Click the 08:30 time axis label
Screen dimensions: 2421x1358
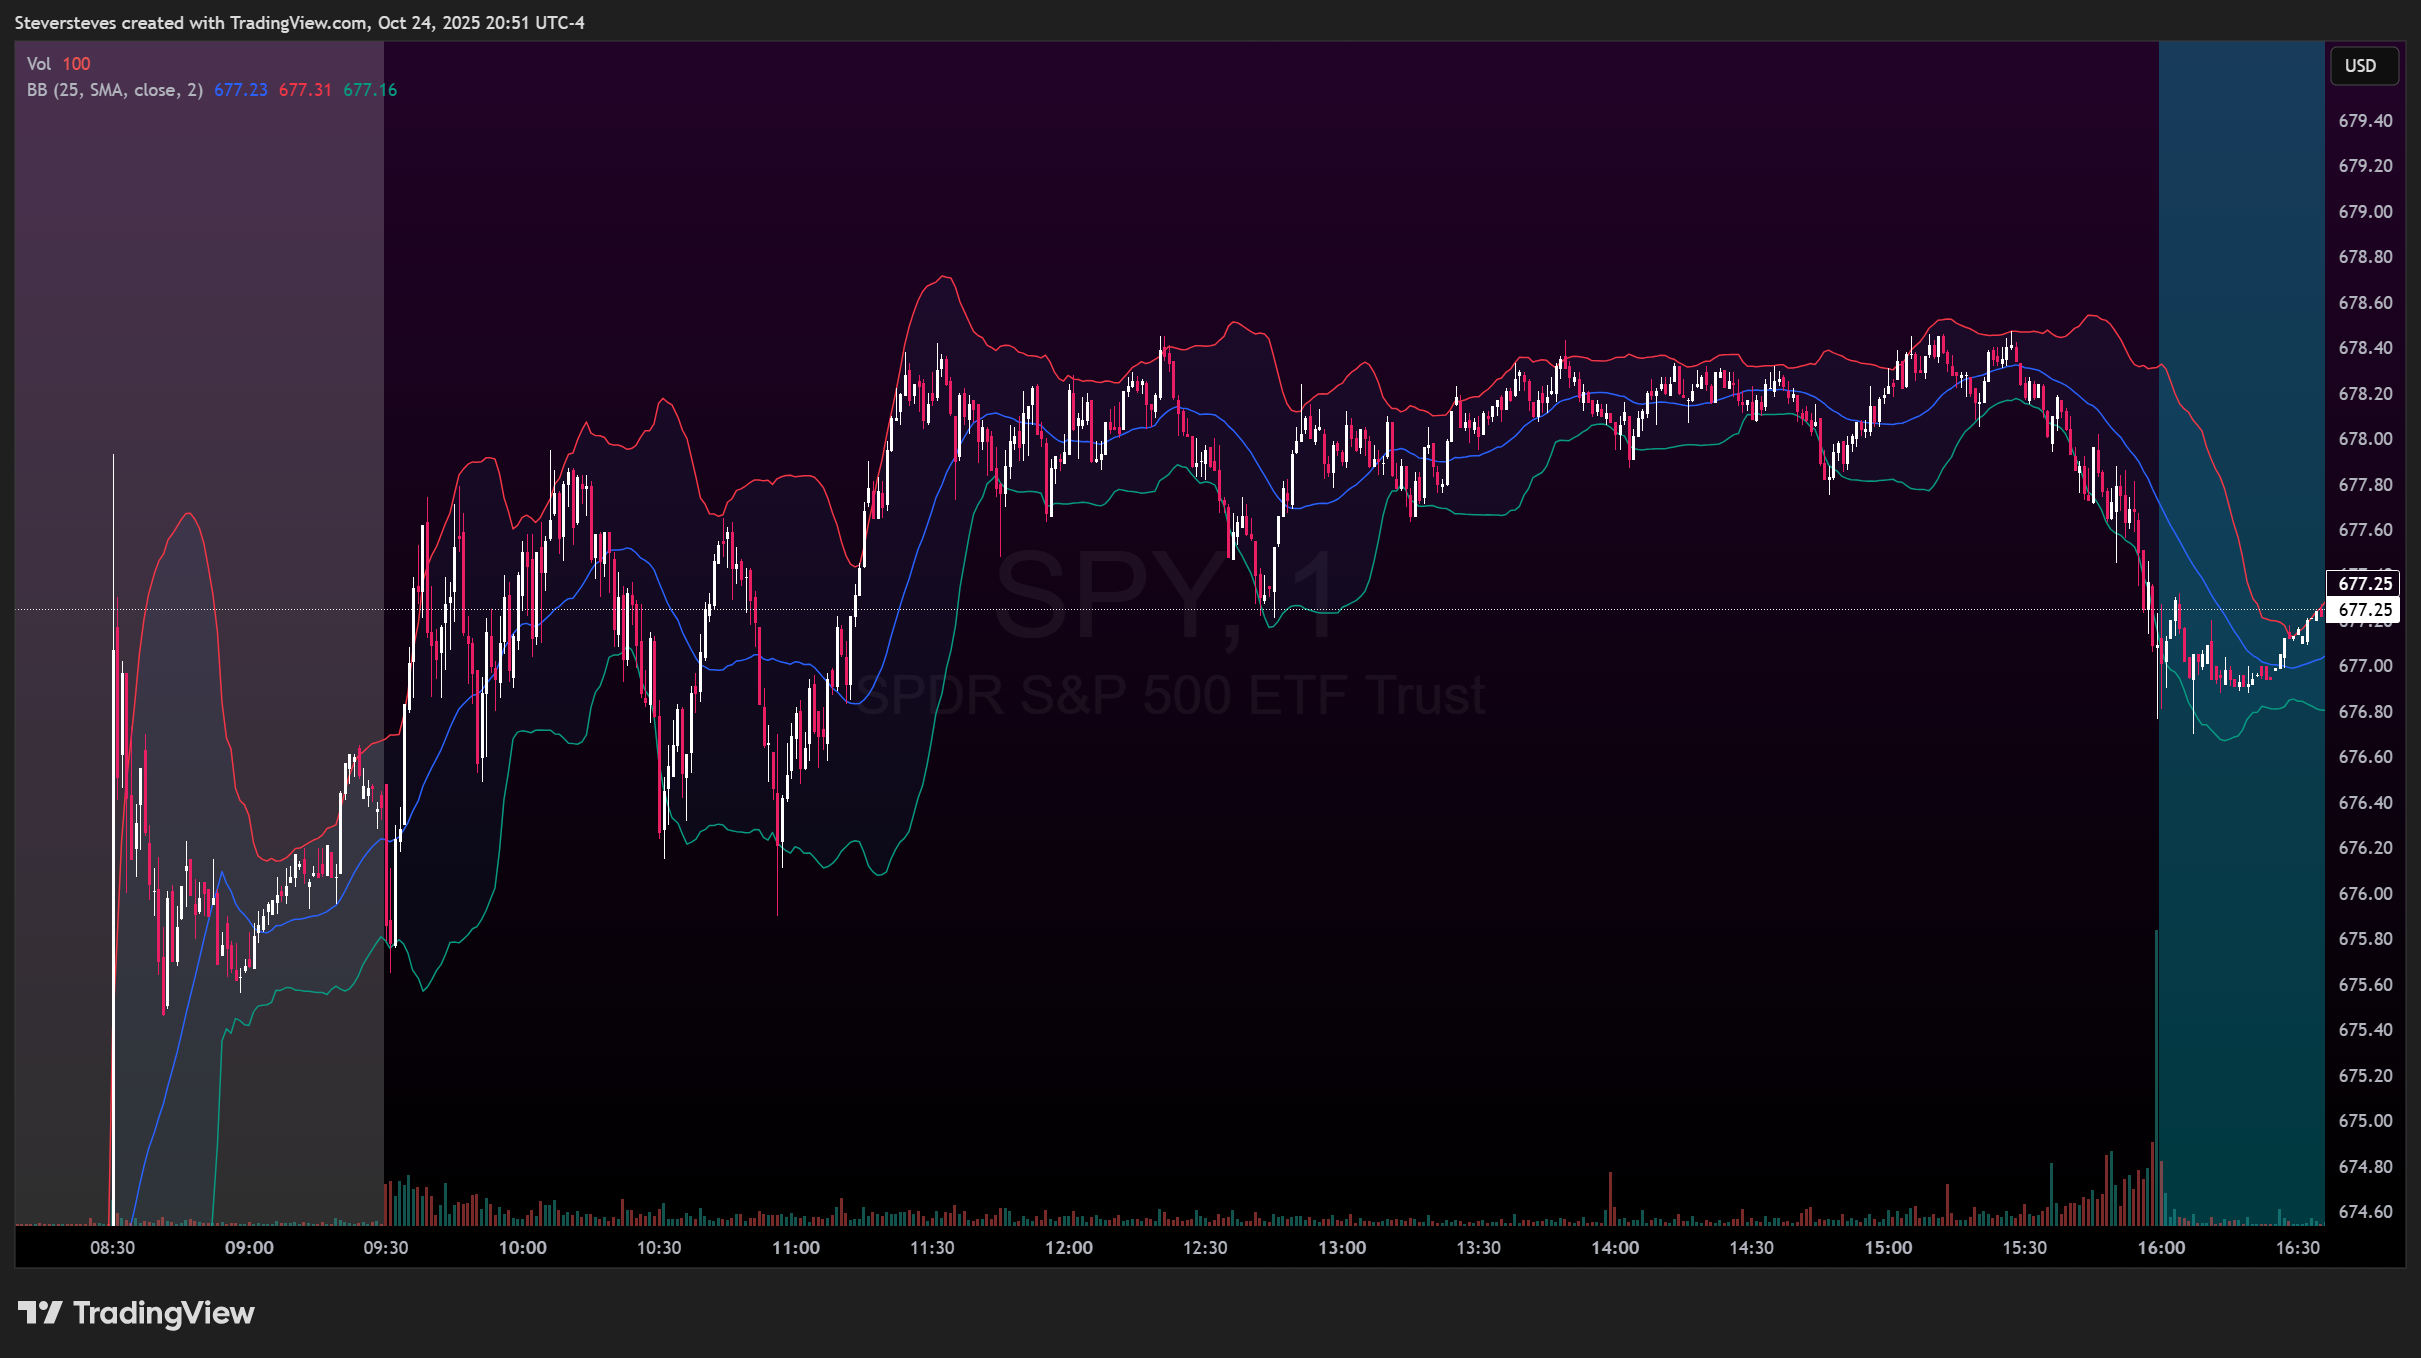click(112, 1247)
